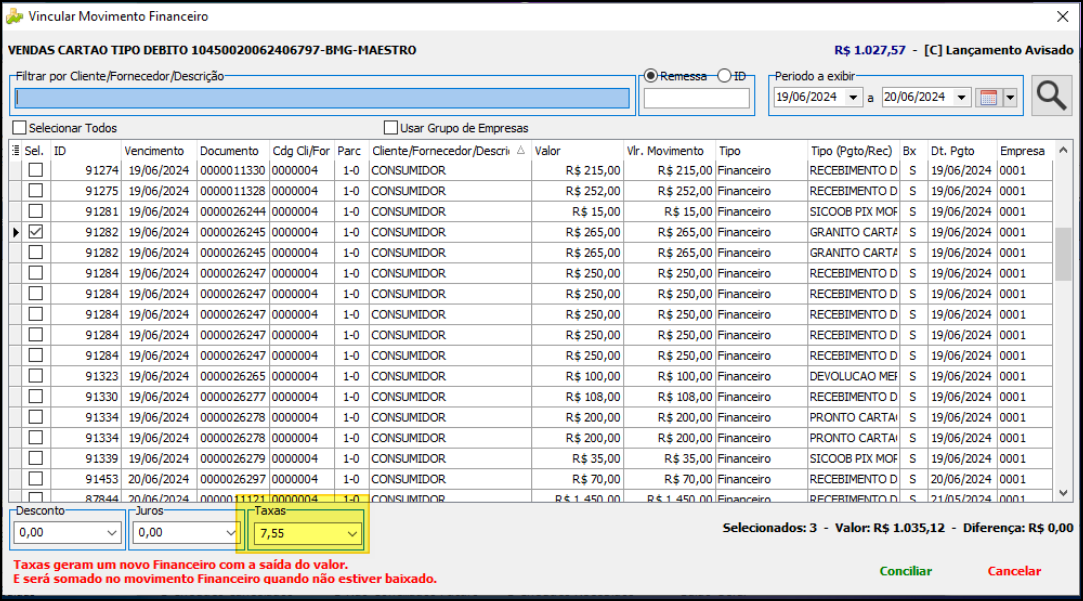1083x601 pixels.
Task: Click the current row indicator arrow at 91282
Action: (x=16, y=232)
